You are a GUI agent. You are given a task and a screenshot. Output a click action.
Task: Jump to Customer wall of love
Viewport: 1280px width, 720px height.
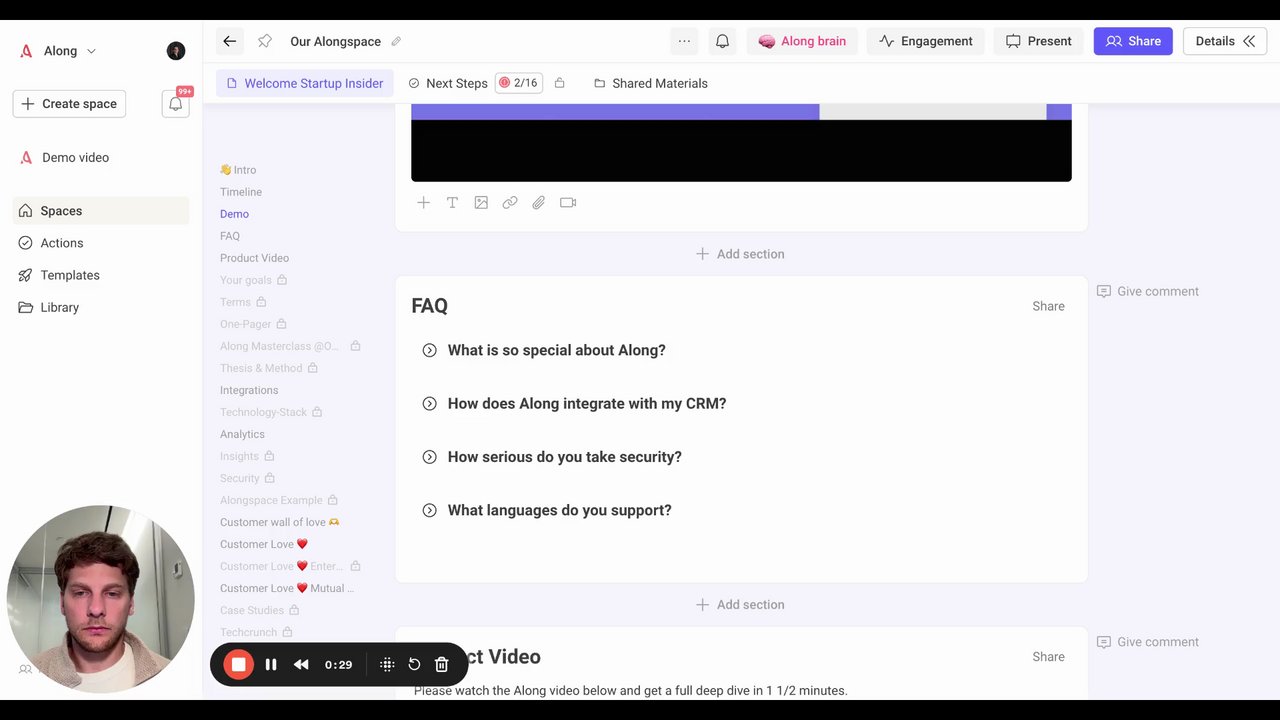click(x=280, y=522)
